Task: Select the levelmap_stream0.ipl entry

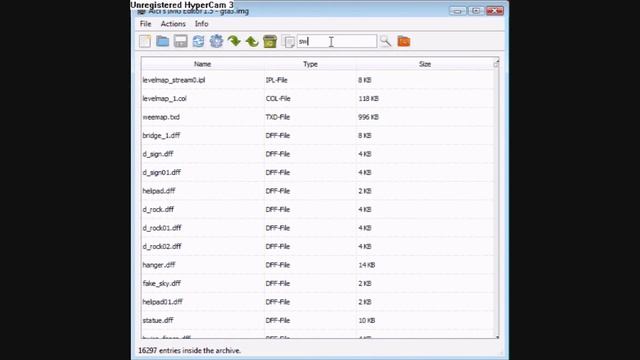Action: (x=174, y=80)
